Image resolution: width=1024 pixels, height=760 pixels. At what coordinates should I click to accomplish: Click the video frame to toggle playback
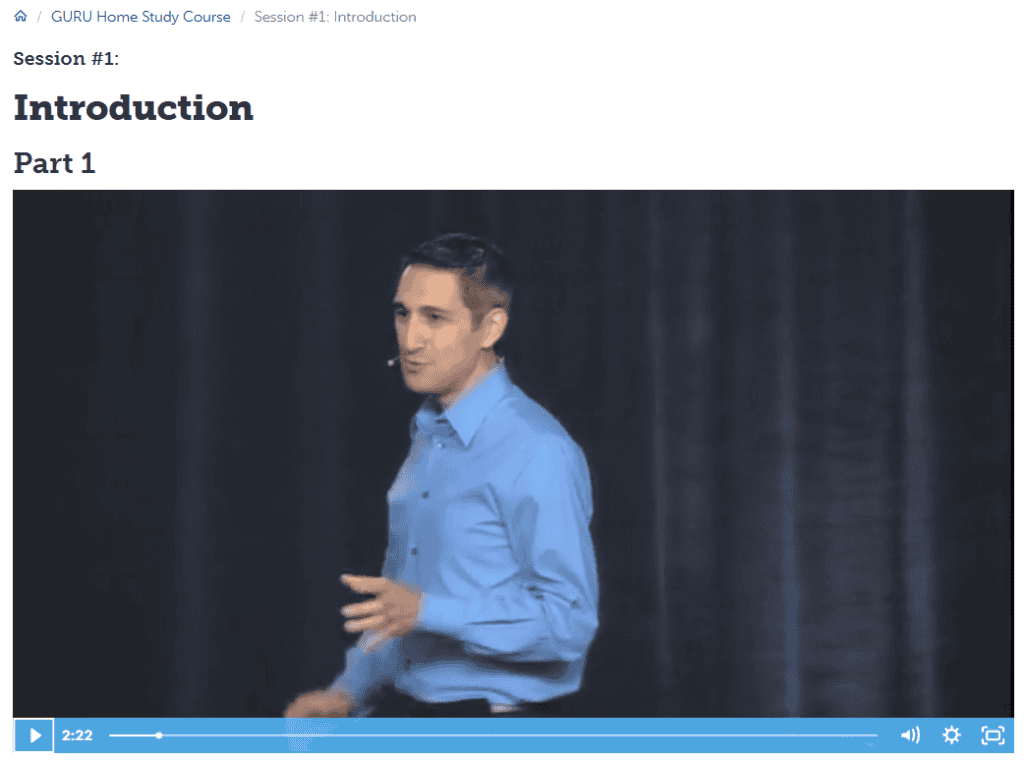[x=513, y=454]
